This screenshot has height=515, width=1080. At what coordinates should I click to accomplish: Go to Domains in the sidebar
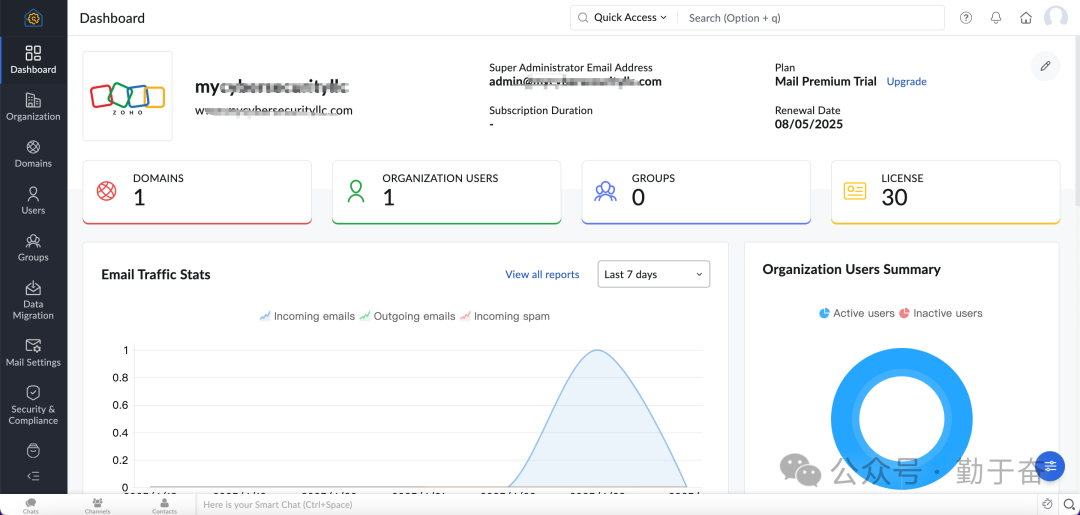click(x=33, y=153)
